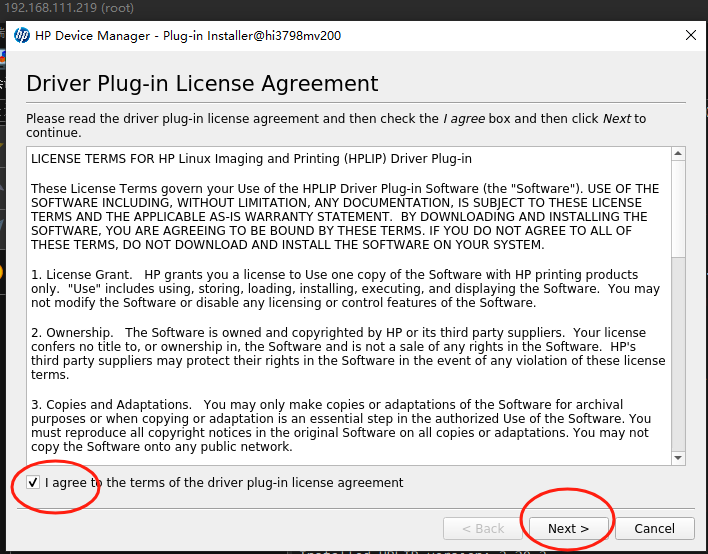Click the license agreement checkbox label text
The width and height of the screenshot is (708, 554).
pos(224,483)
